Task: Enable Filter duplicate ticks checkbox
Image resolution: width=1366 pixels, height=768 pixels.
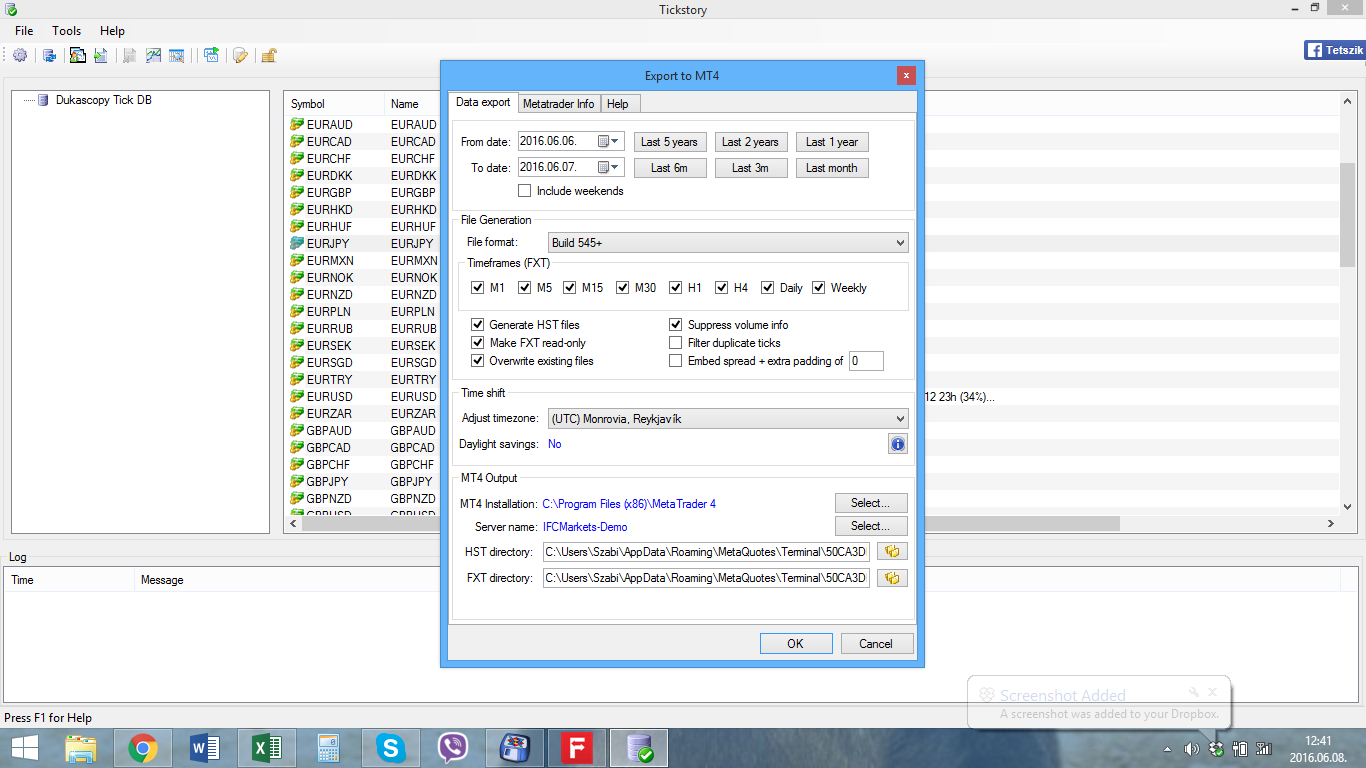Action: click(x=676, y=343)
